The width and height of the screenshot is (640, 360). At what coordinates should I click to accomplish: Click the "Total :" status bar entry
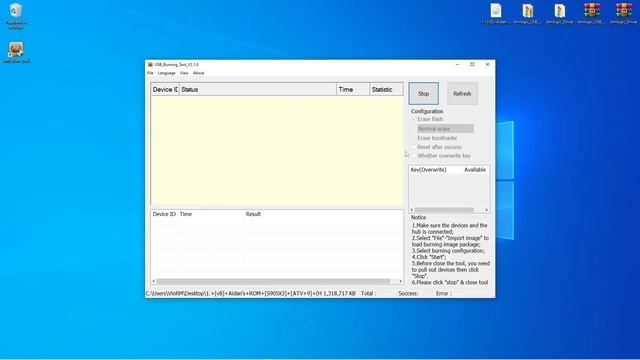(x=368, y=293)
